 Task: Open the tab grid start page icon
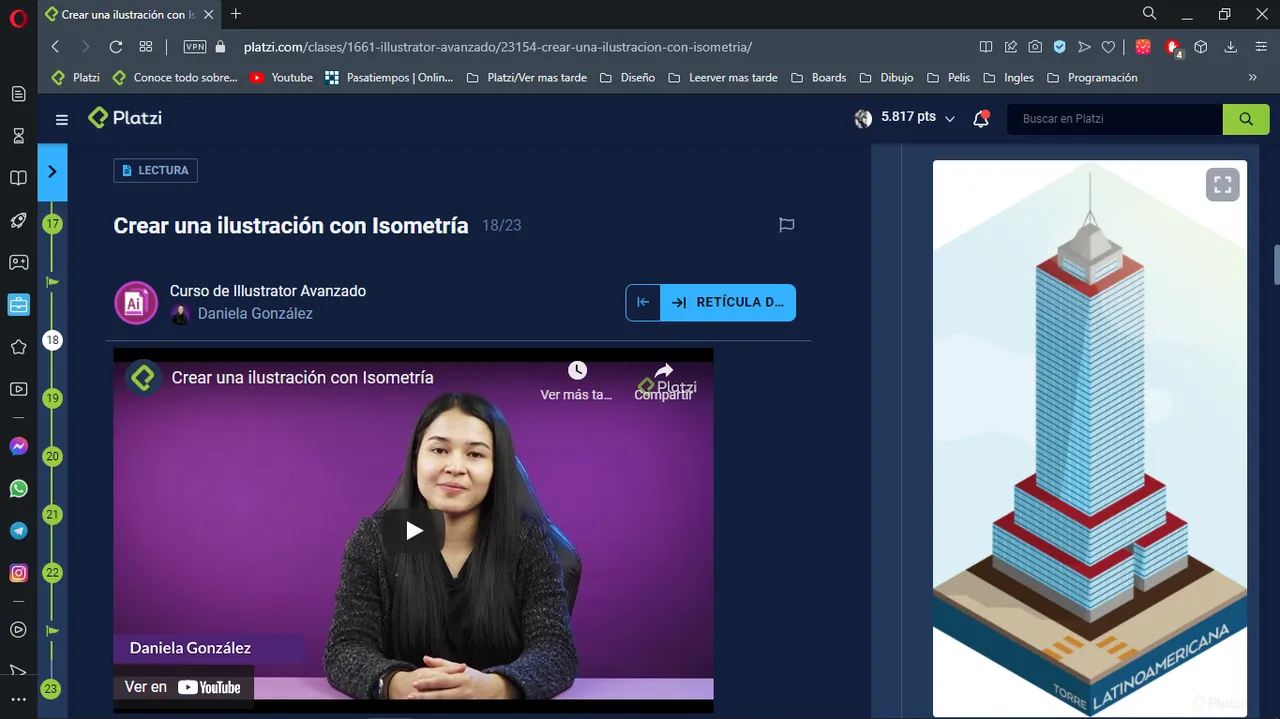pos(146,47)
